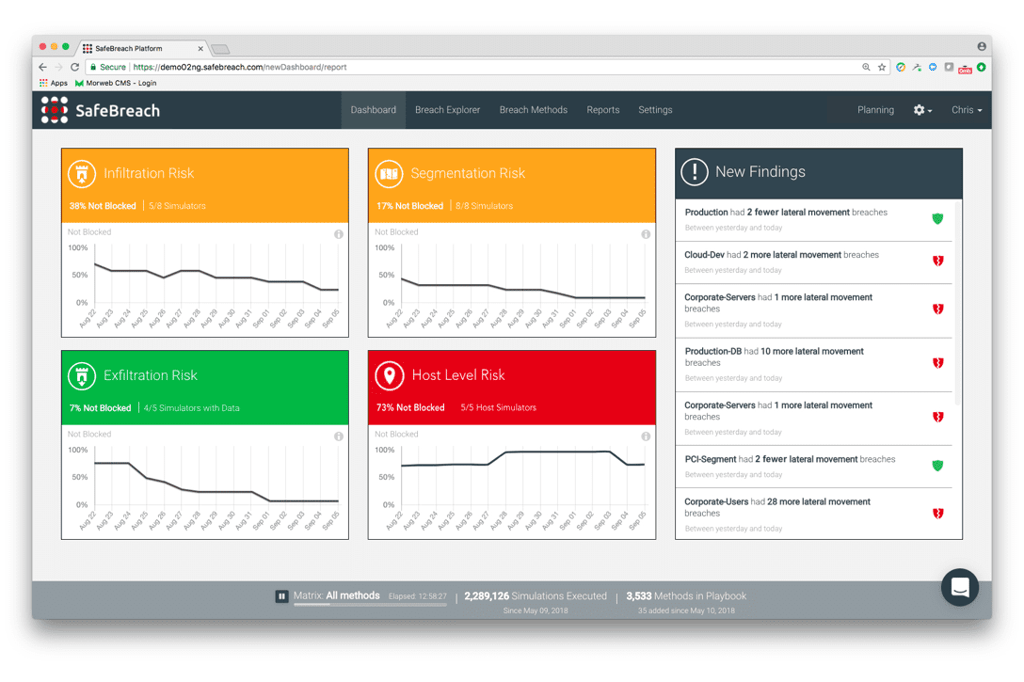
Task: Click '4/5 Simulators with Data' text
Action: [x=191, y=408]
